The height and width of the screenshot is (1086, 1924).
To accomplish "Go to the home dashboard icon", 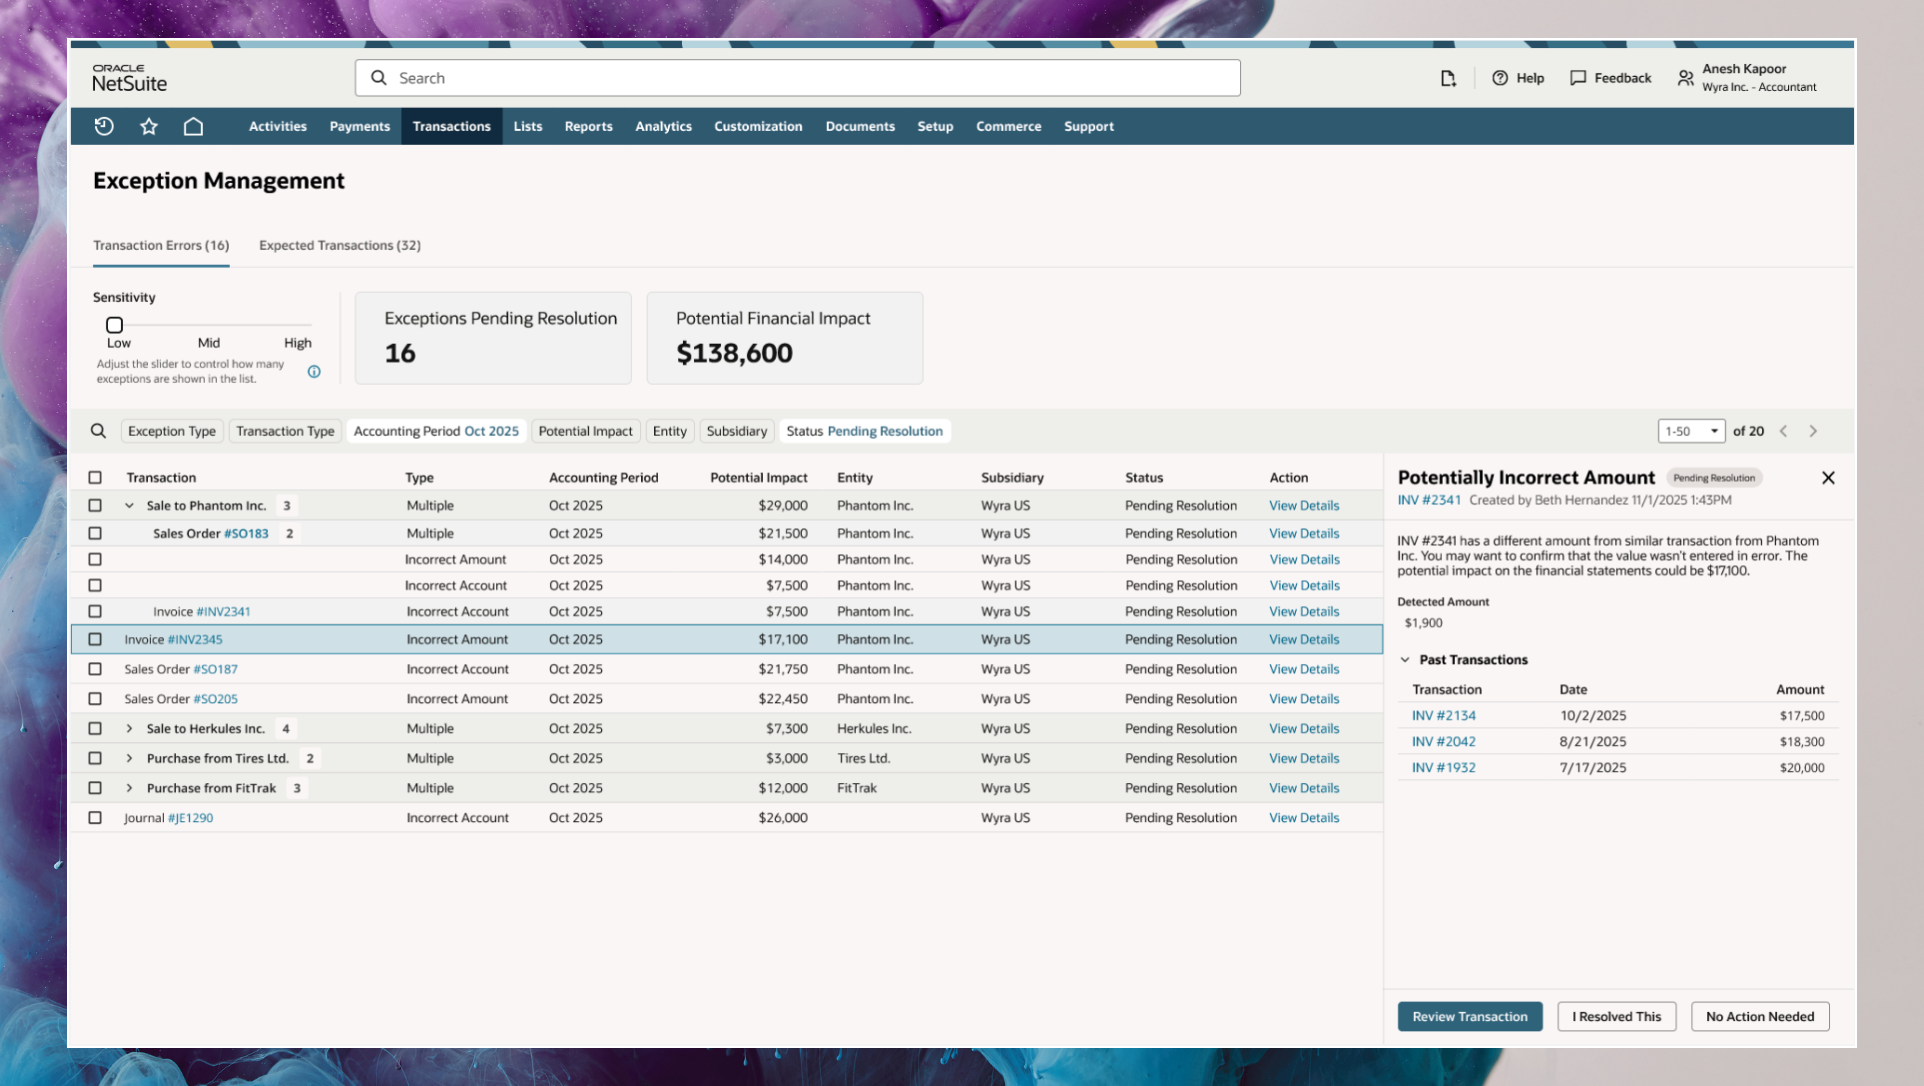I will [193, 126].
